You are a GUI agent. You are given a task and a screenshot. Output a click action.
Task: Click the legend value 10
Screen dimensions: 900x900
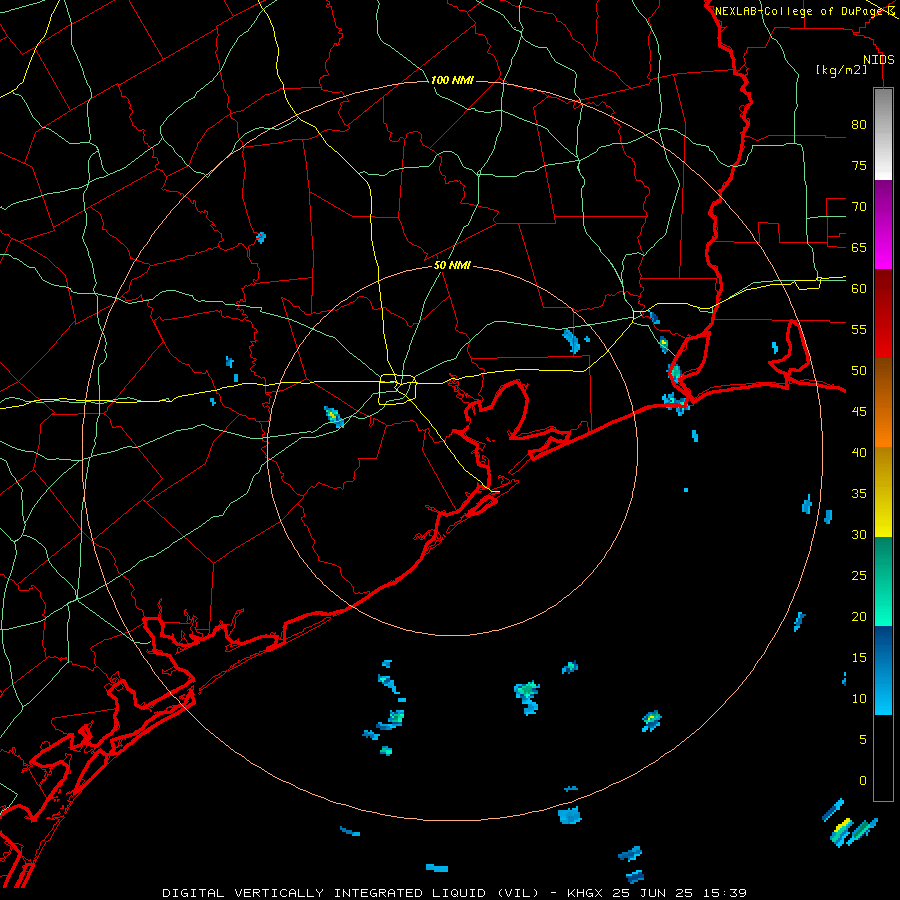(x=859, y=699)
